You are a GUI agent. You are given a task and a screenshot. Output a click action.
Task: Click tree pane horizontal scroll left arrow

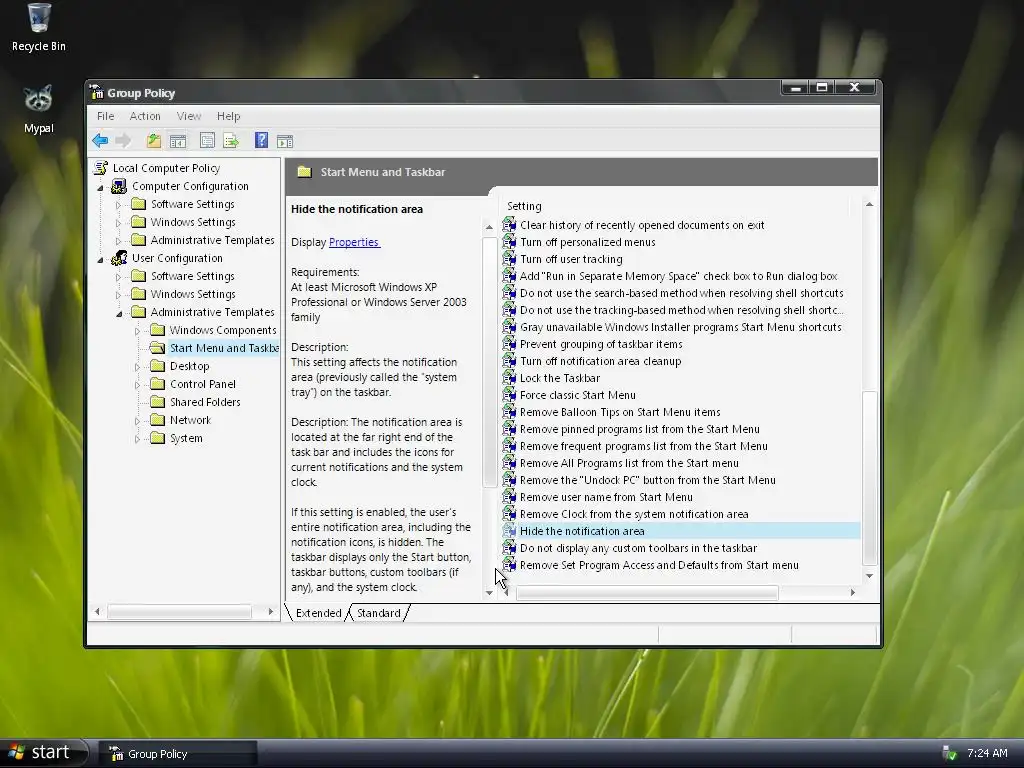click(97, 611)
